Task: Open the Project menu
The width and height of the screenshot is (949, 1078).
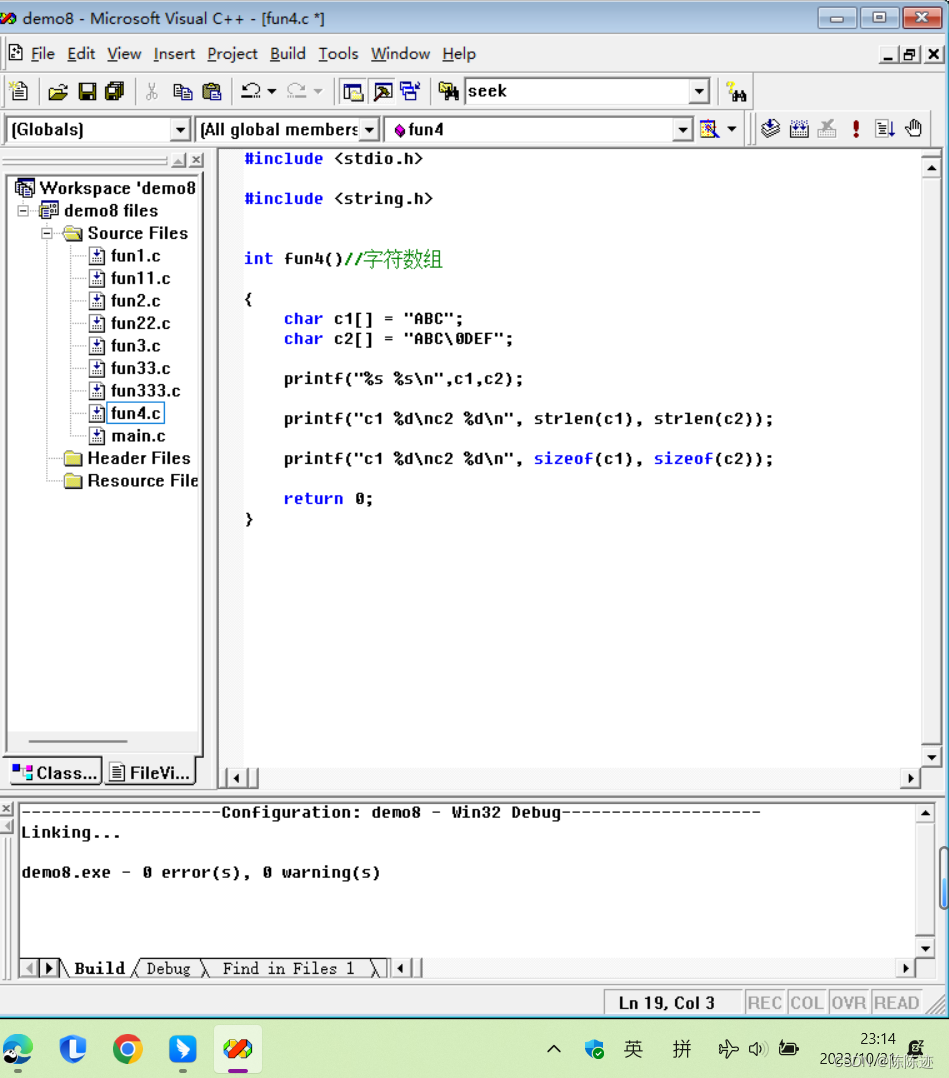Action: coord(232,54)
